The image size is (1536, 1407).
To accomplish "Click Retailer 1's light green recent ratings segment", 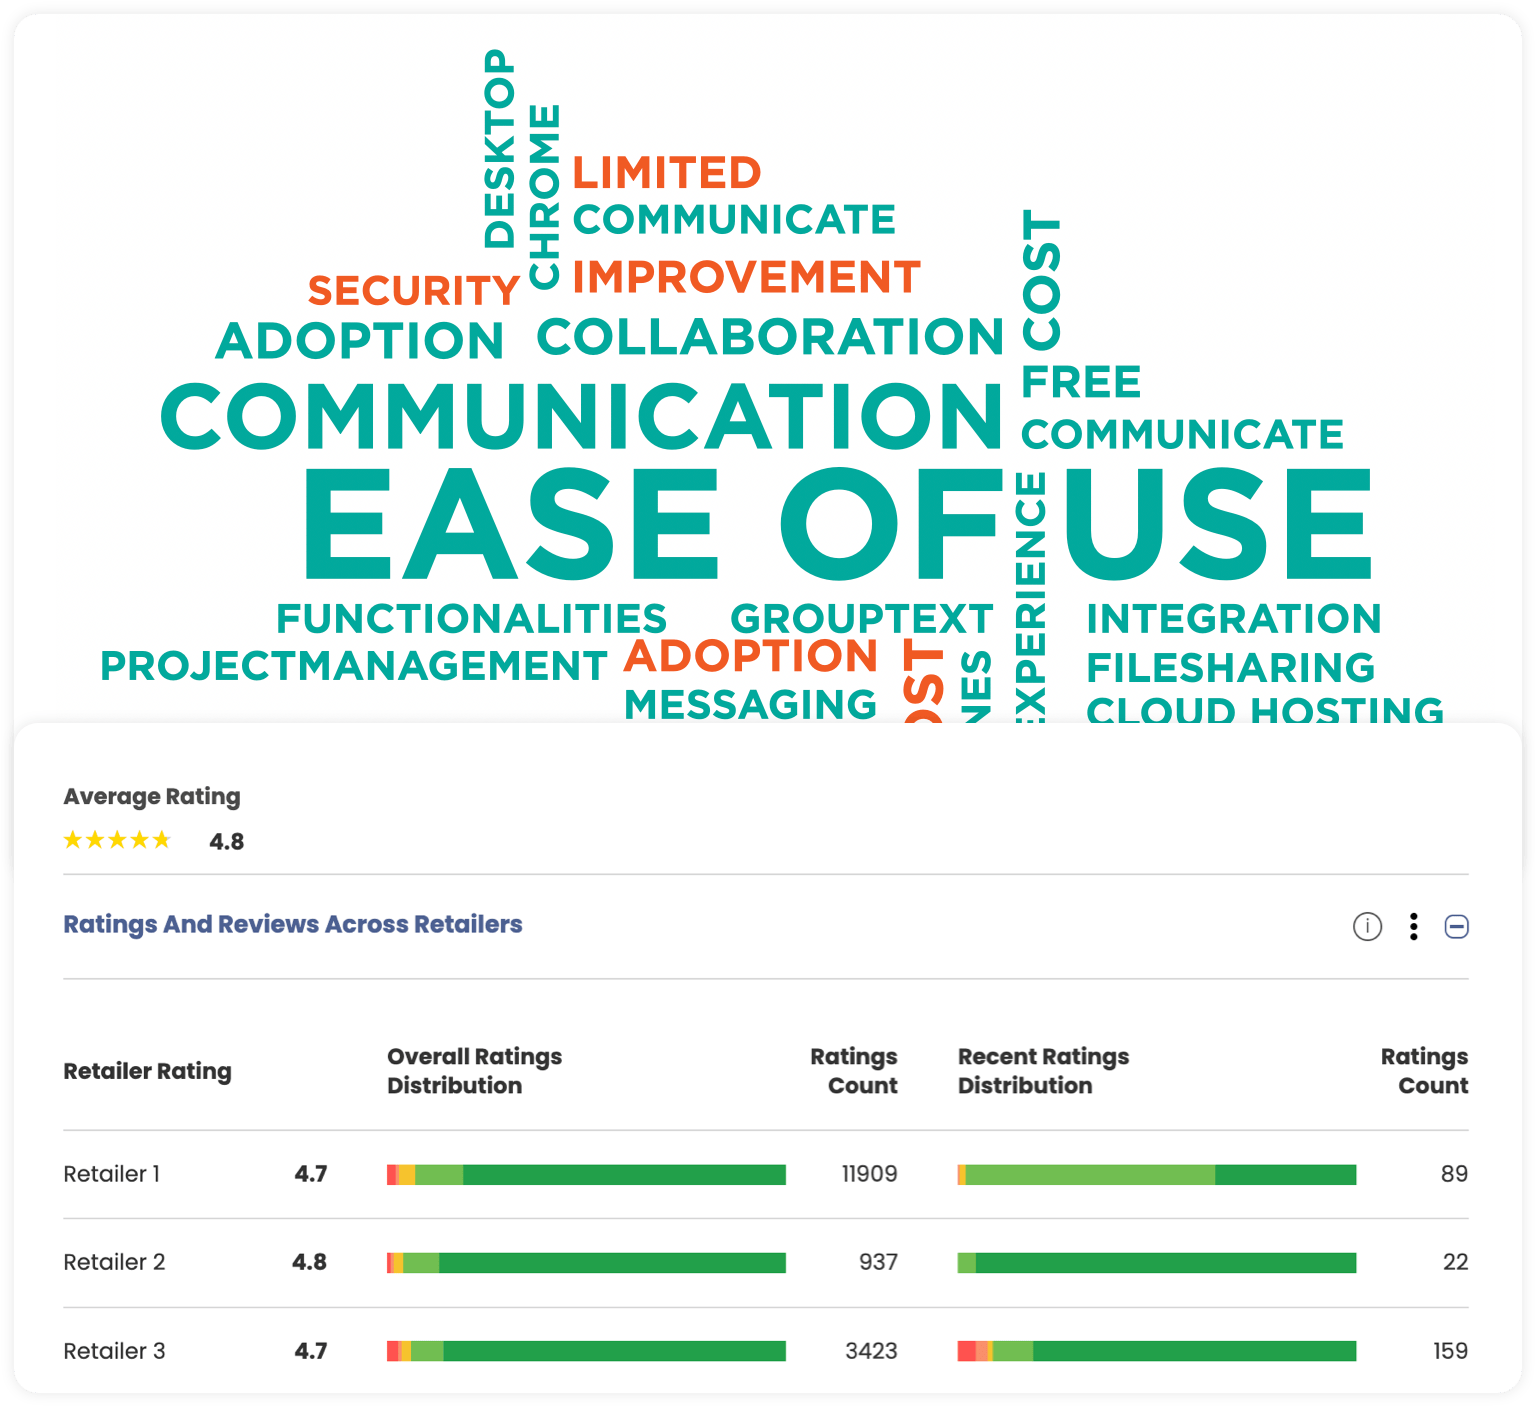I will click(1090, 1175).
